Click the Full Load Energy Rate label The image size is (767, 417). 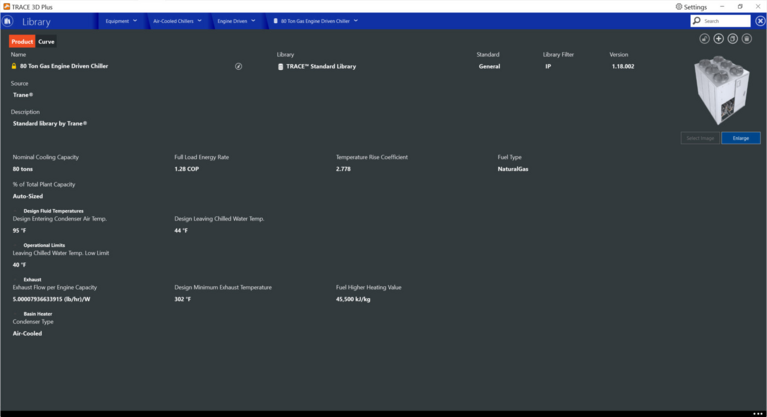[202, 157]
